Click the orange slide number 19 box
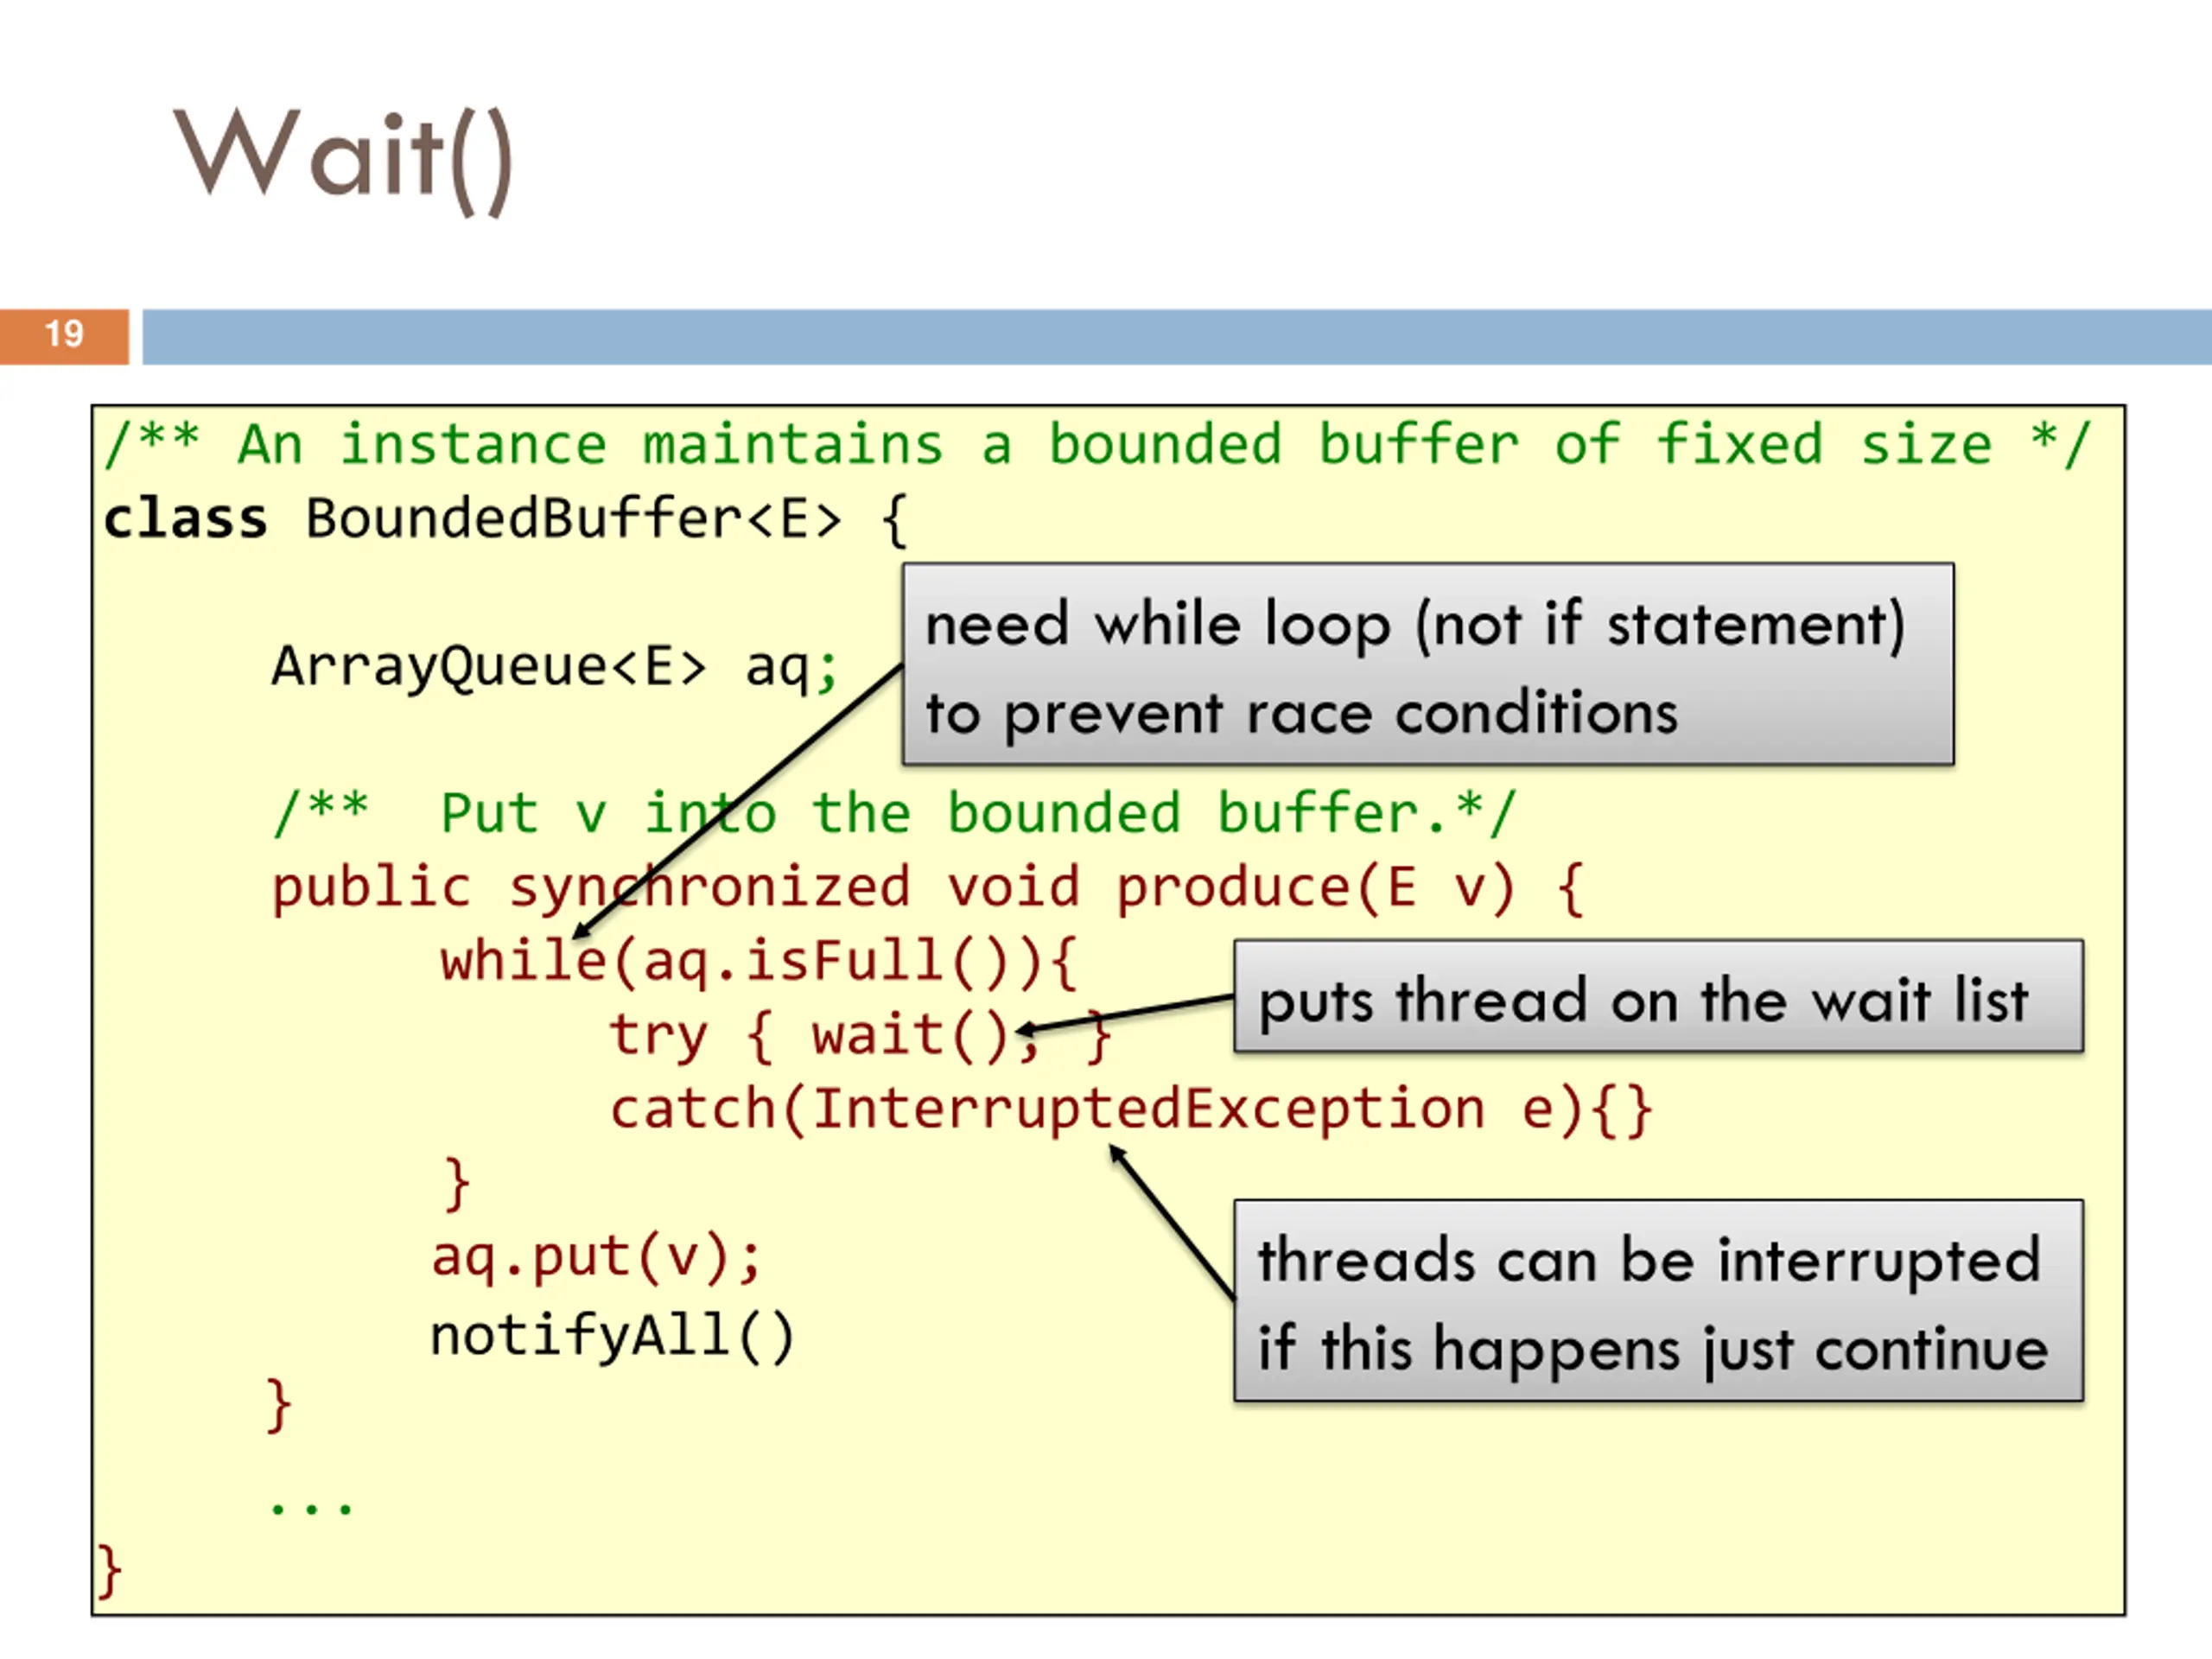The image size is (2212, 1659). coord(64,336)
